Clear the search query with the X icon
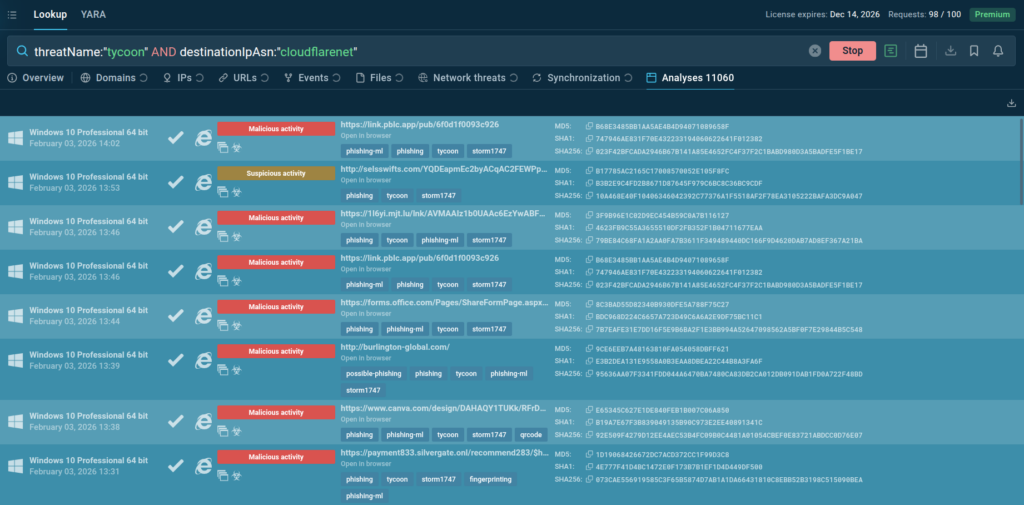This screenshot has height=505, width=1024. pyautogui.click(x=815, y=51)
